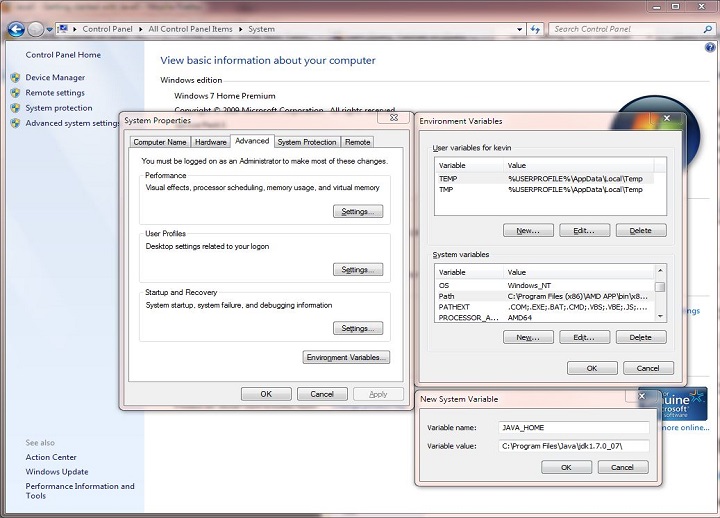This screenshot has height=518, width=720.
Task: Click OK in Environment Variables dialog
Action: [x=592, y=368]
